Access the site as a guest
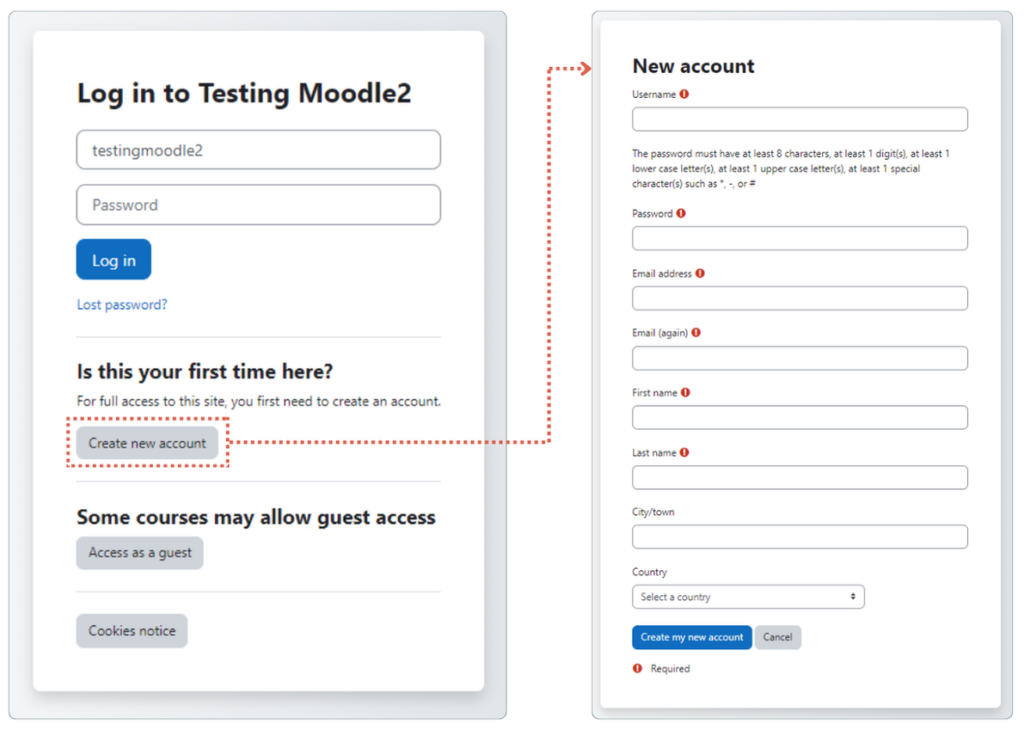This screenshot has height=730, width=1024. (x=139, y=552)
